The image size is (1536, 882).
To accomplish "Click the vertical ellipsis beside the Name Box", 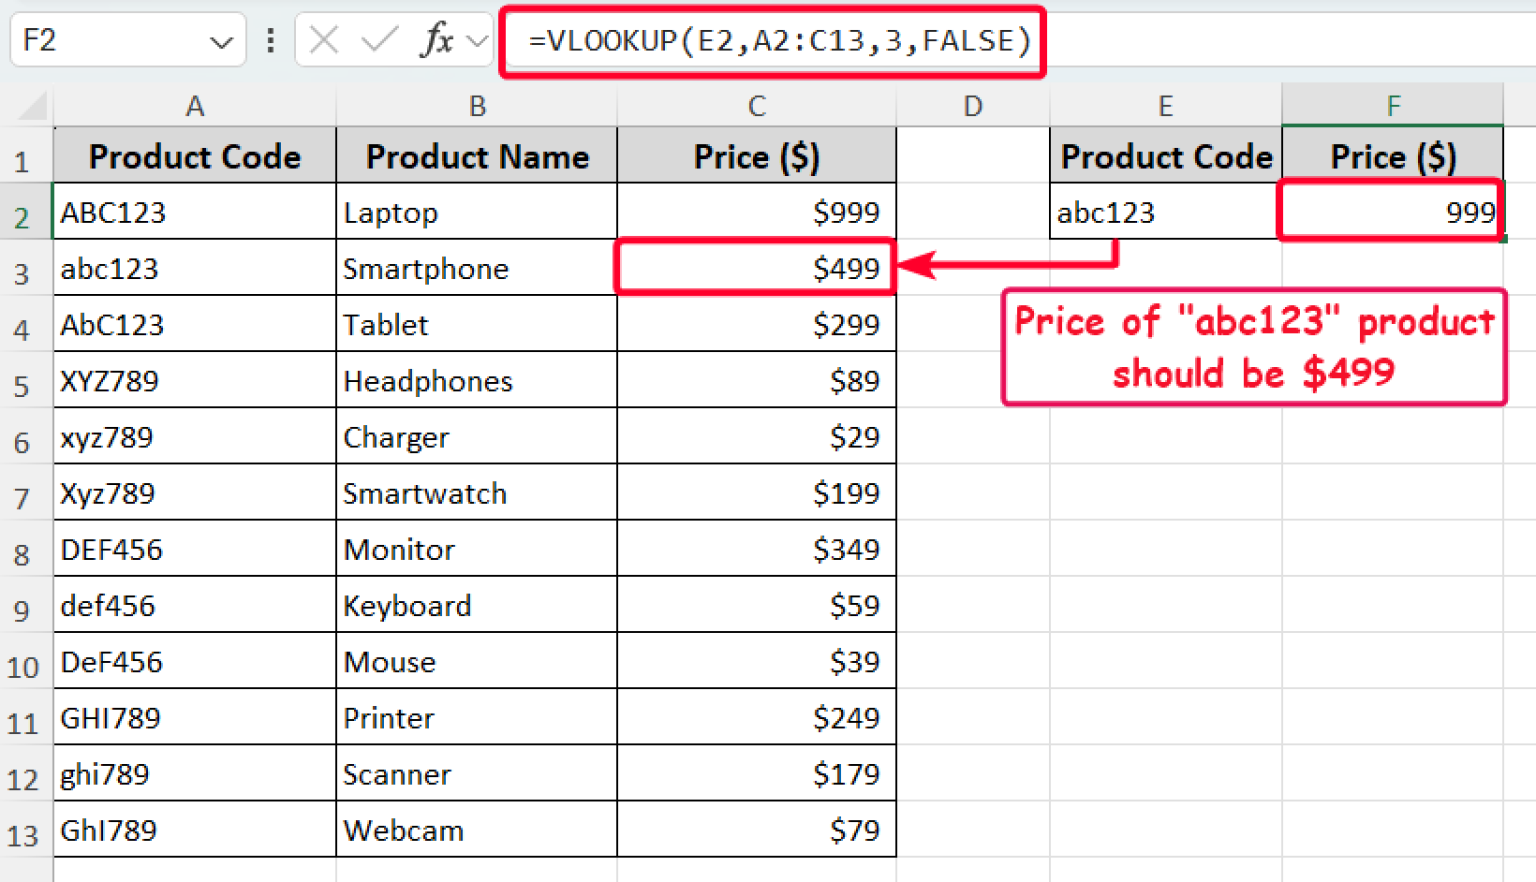I will (x=270, y=41).
